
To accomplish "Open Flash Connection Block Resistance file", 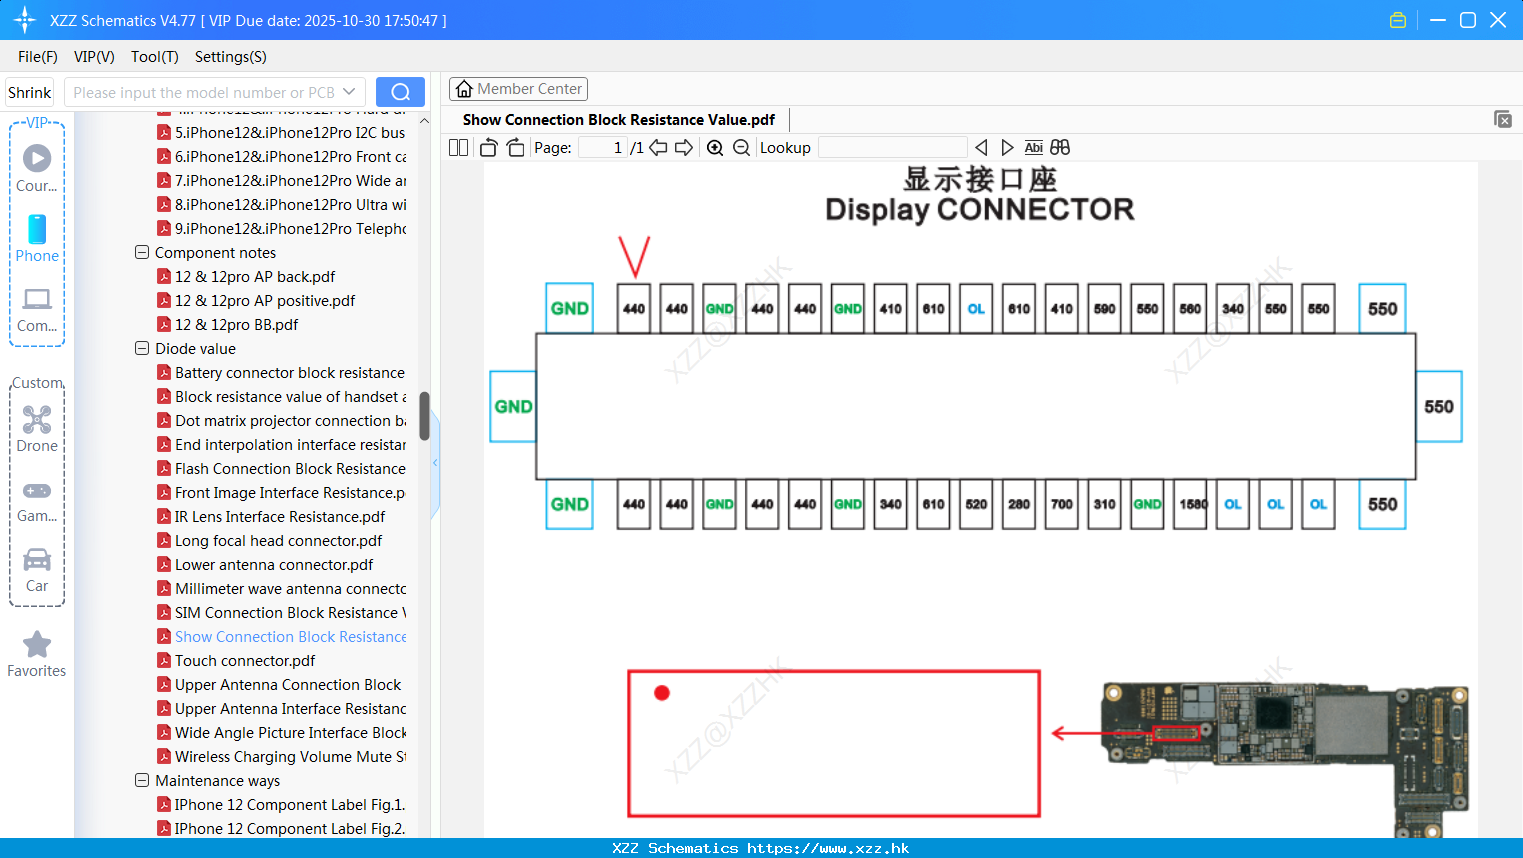I will [x=281, y=468].
